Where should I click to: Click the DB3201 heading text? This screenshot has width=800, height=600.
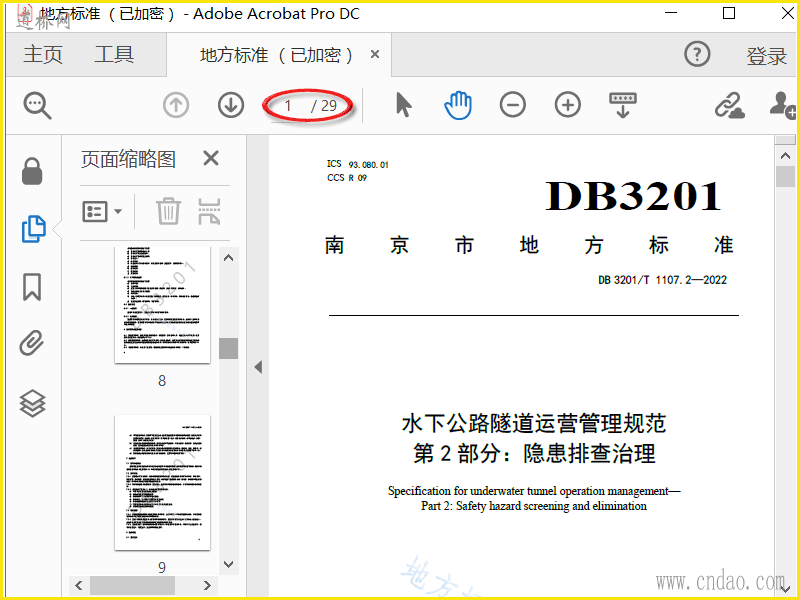tap(634, 196)
